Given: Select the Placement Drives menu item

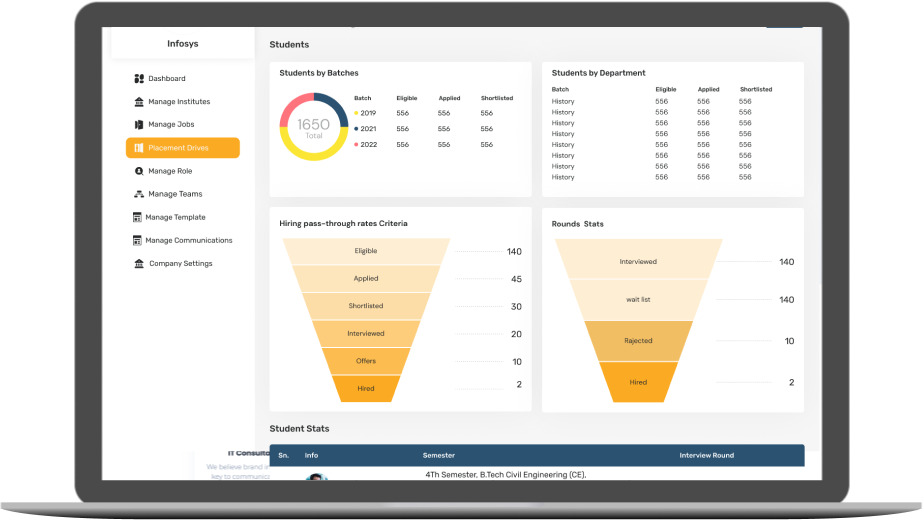Looking at the screenshot, I should click(182, 148).
